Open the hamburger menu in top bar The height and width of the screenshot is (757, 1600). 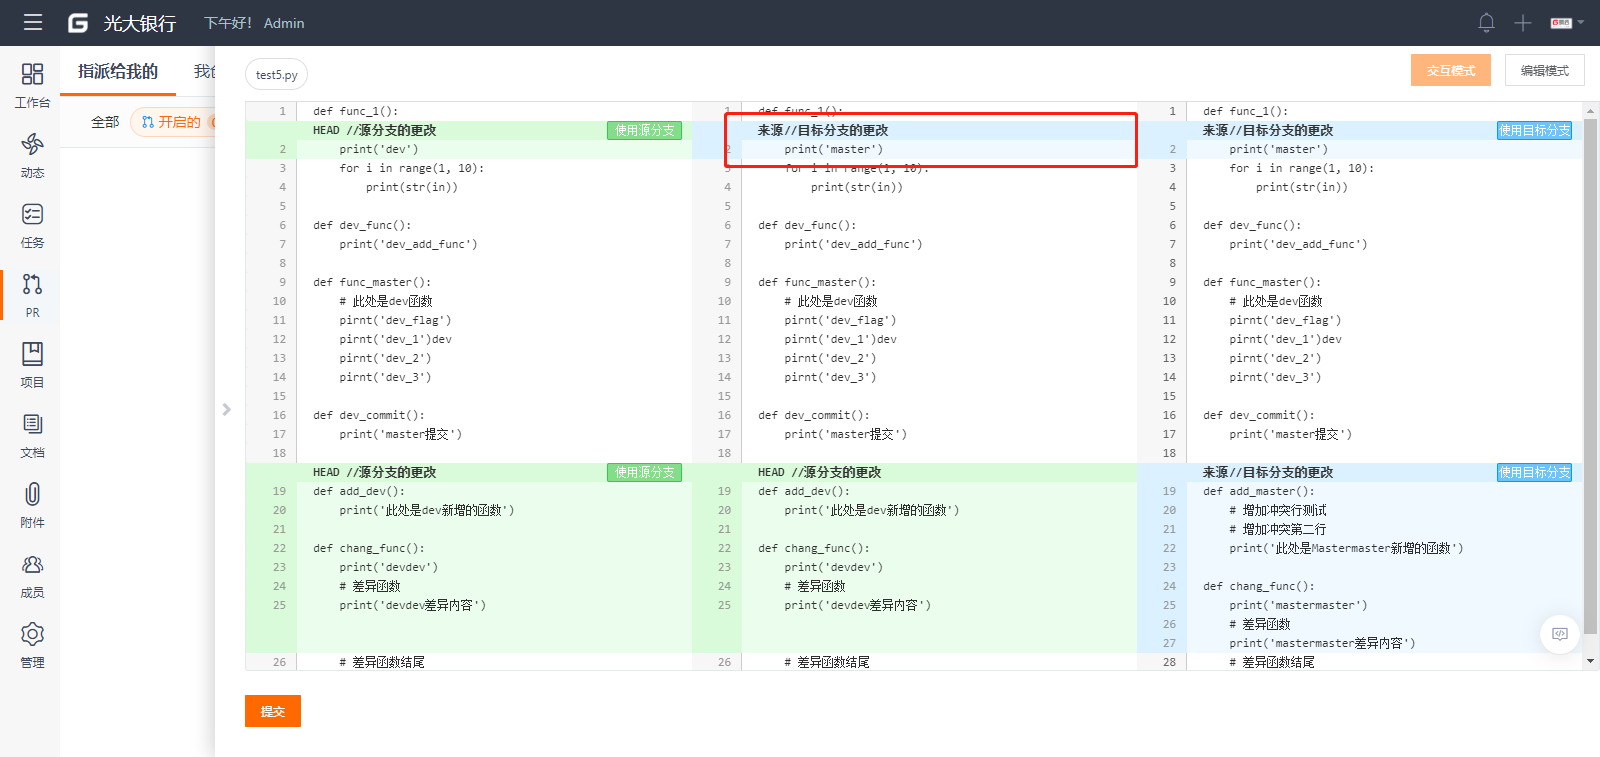click(33, 22)
